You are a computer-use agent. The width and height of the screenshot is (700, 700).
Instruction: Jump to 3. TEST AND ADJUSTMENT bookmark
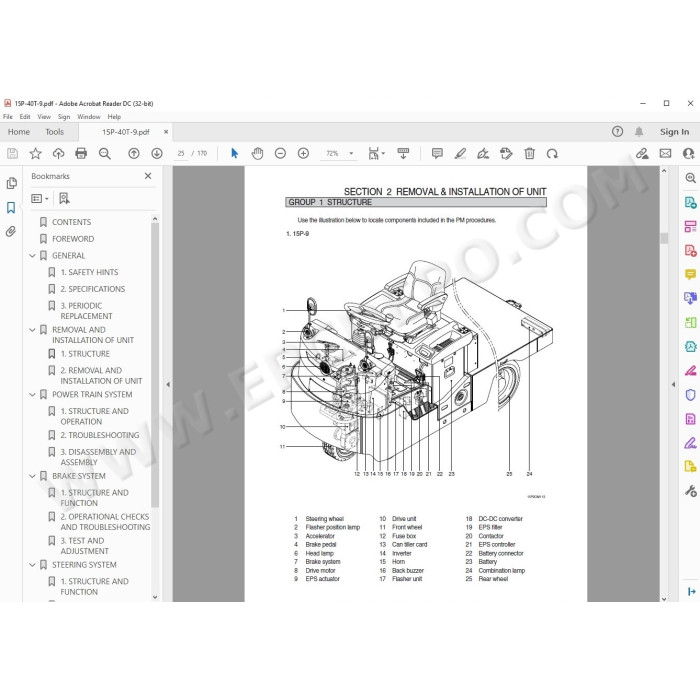[x=85, y=546]
